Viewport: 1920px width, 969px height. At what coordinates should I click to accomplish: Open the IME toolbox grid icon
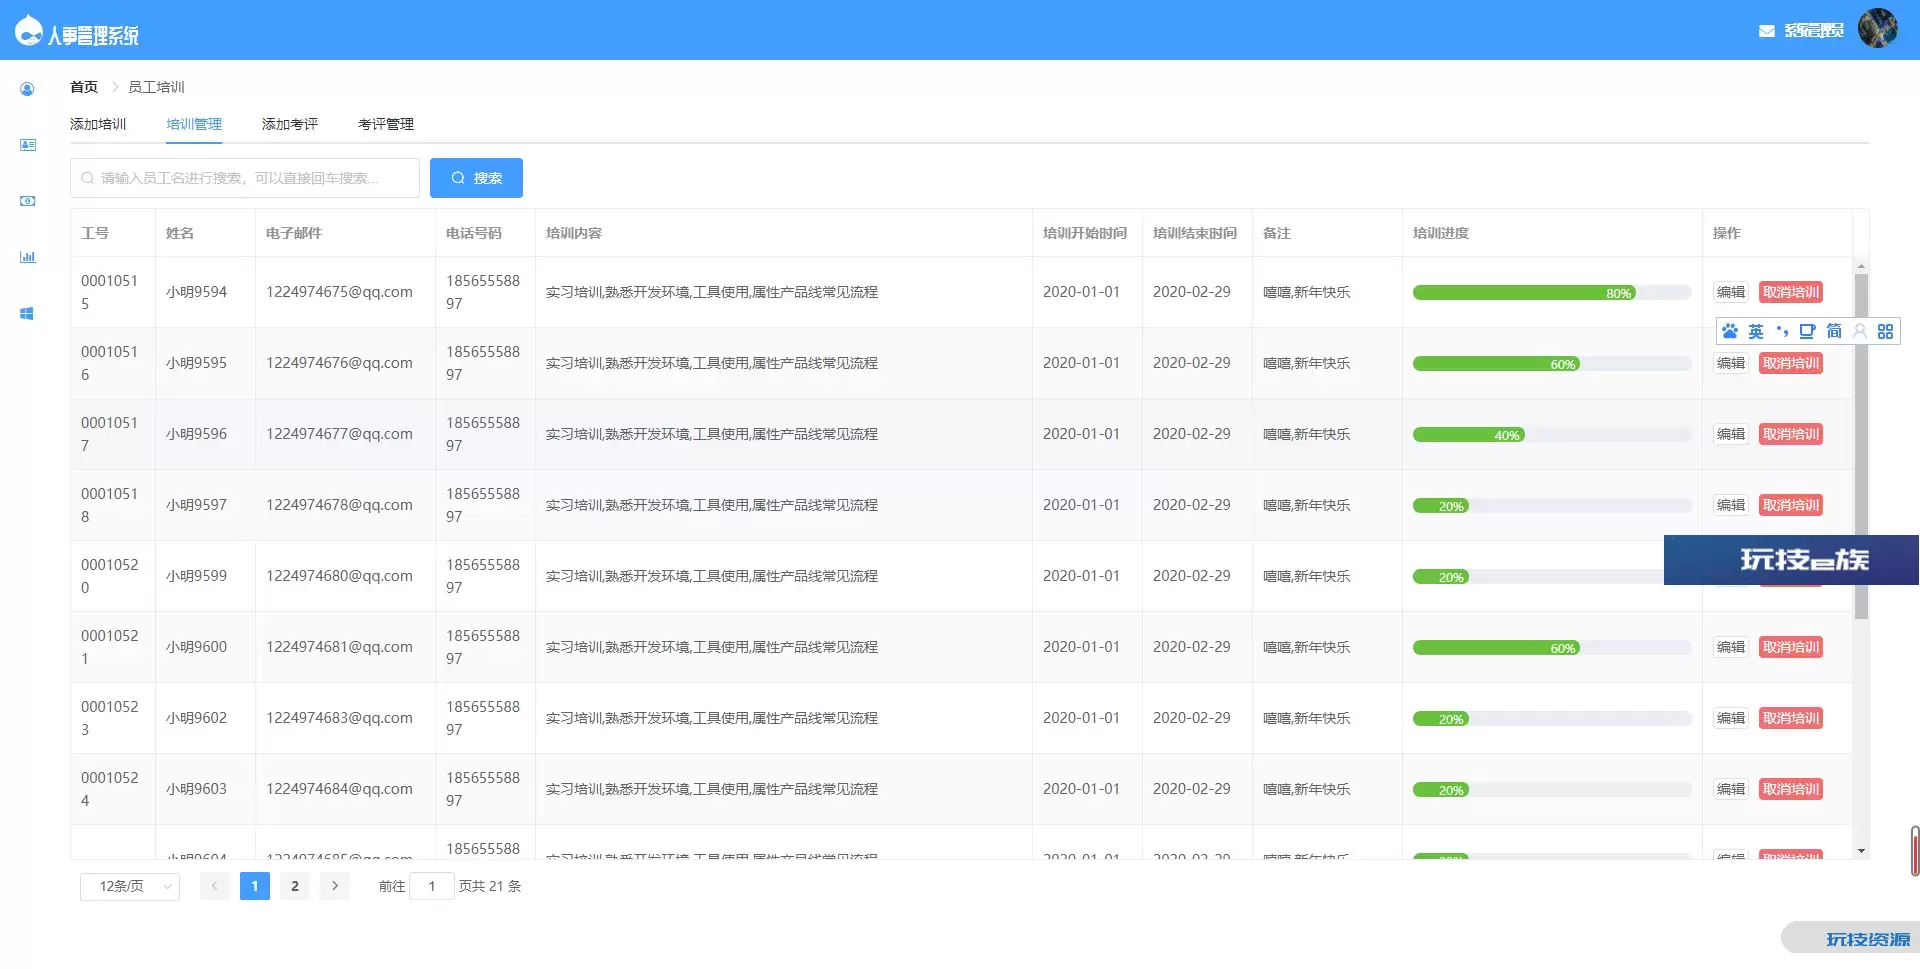click(x=1885, y=331)
